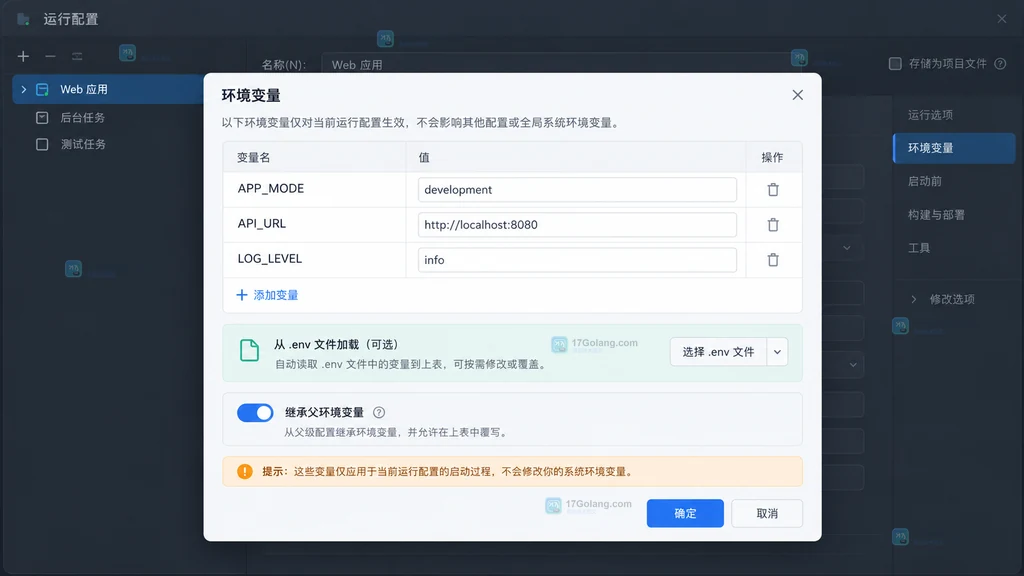Expand the 修改选项 section
1024x576 pixels.
(914, 299)
